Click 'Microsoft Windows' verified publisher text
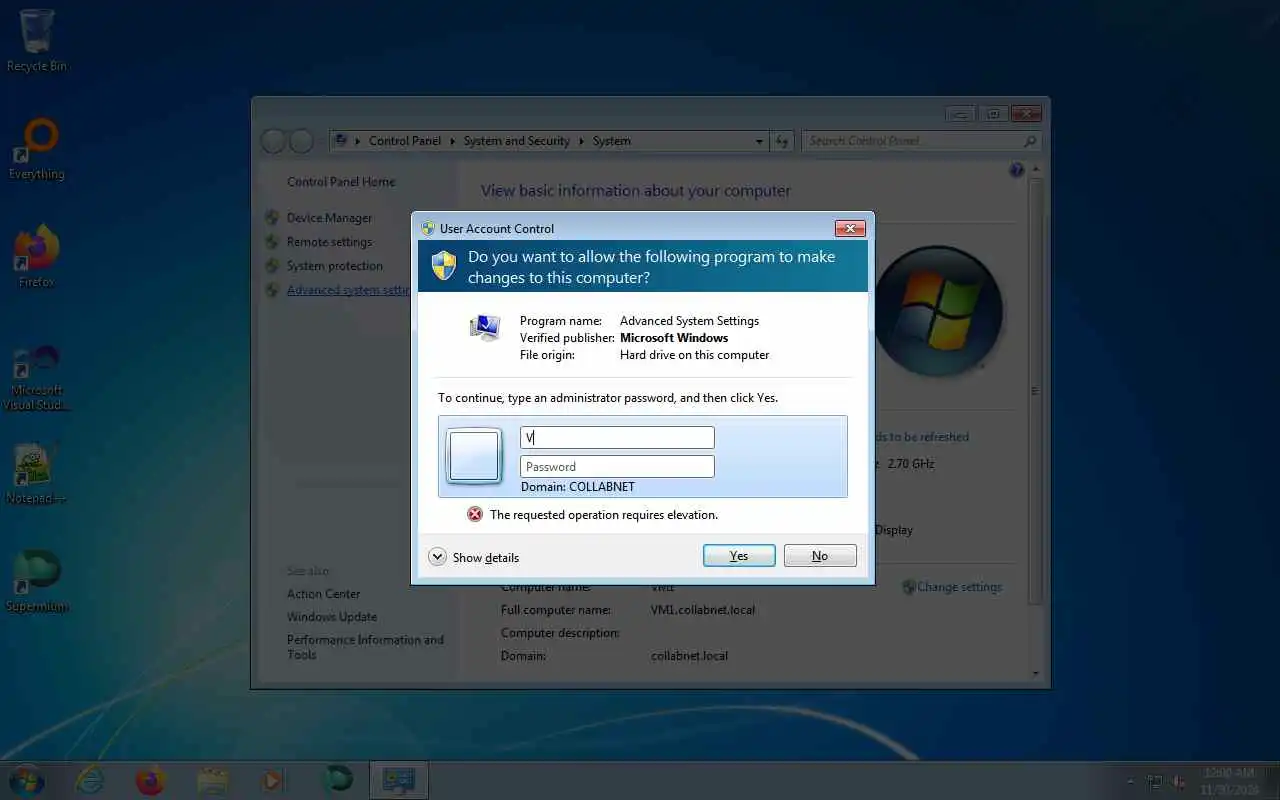The image size is (1280, 800). pos(674,338)
